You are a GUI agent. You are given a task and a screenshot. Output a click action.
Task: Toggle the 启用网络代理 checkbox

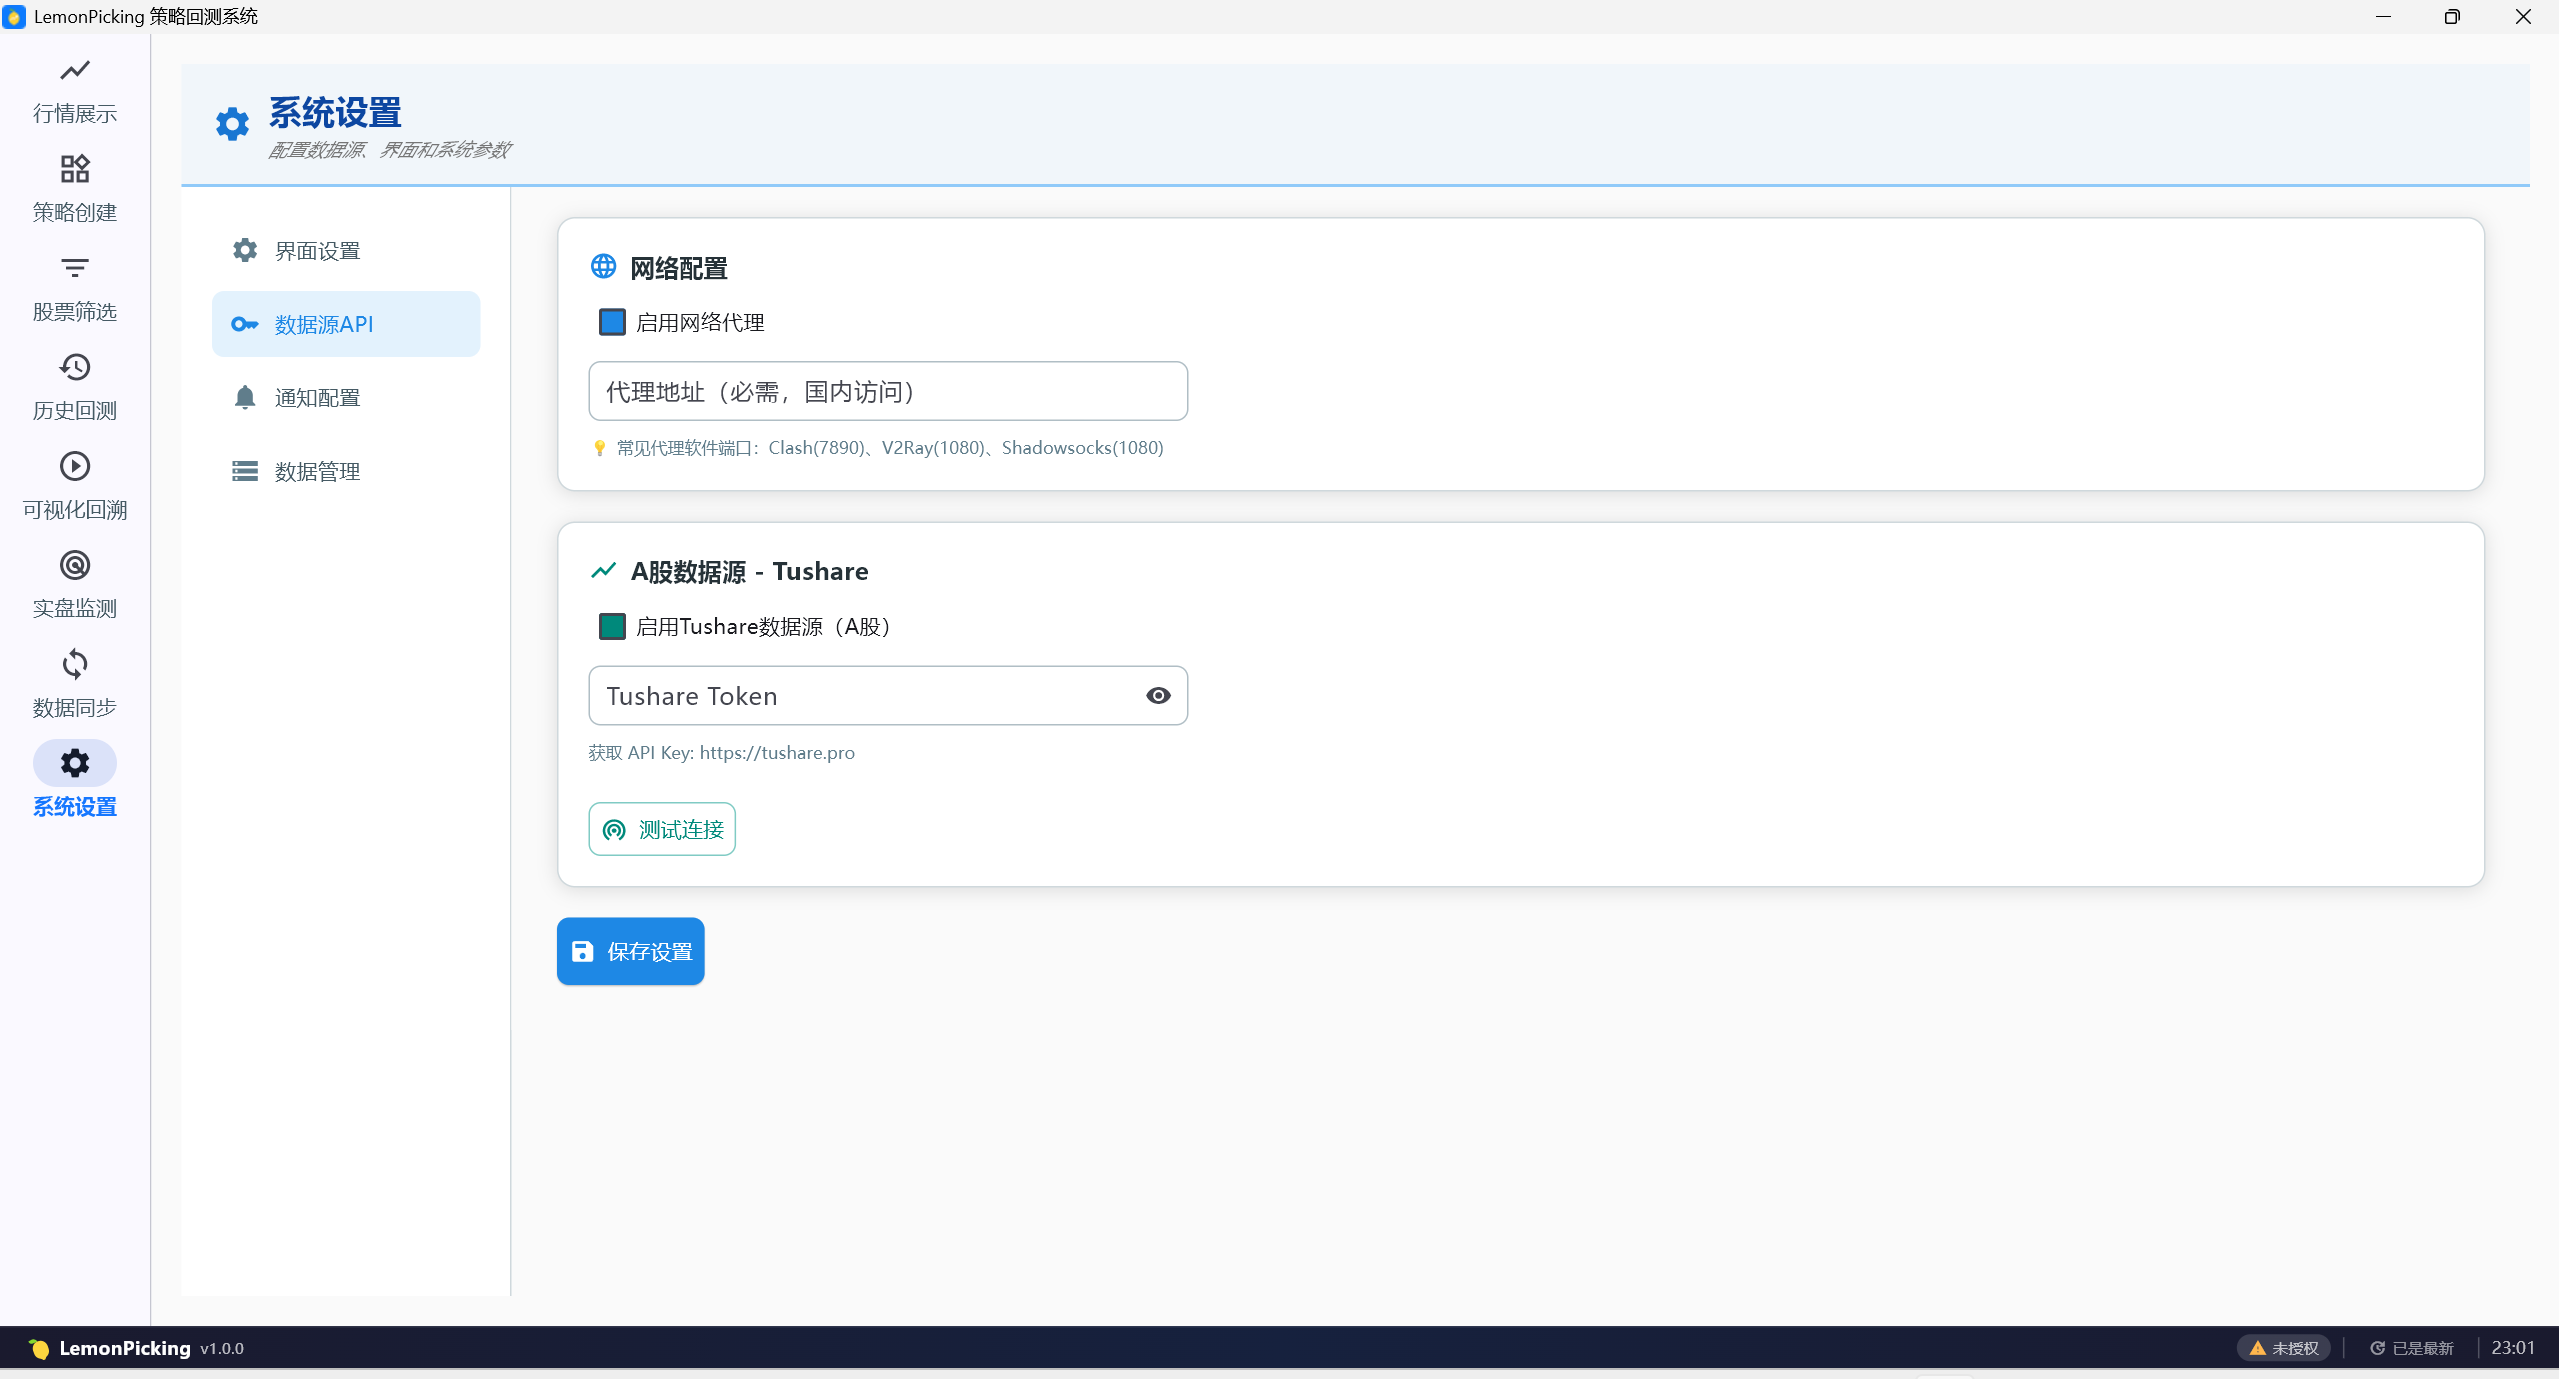tap(612, 322)
